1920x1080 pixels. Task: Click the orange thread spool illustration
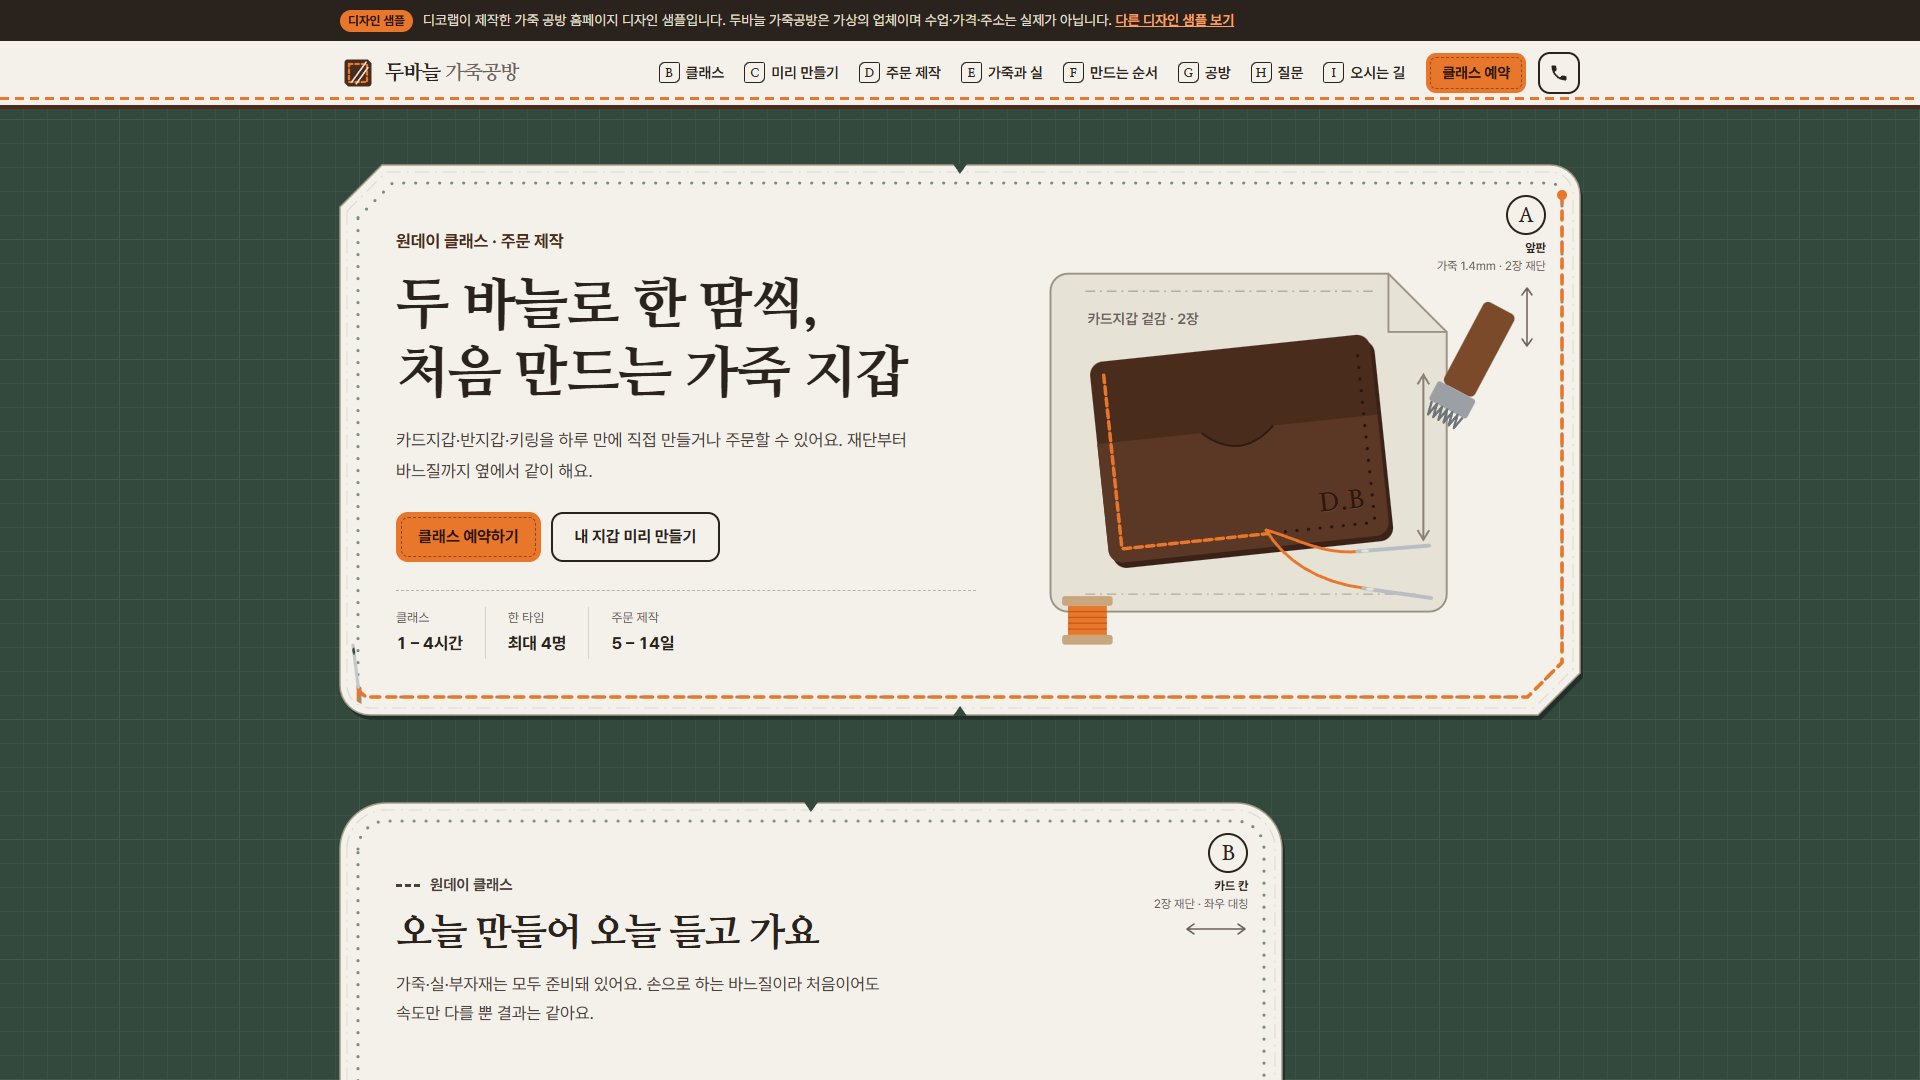coord(1087,620)
